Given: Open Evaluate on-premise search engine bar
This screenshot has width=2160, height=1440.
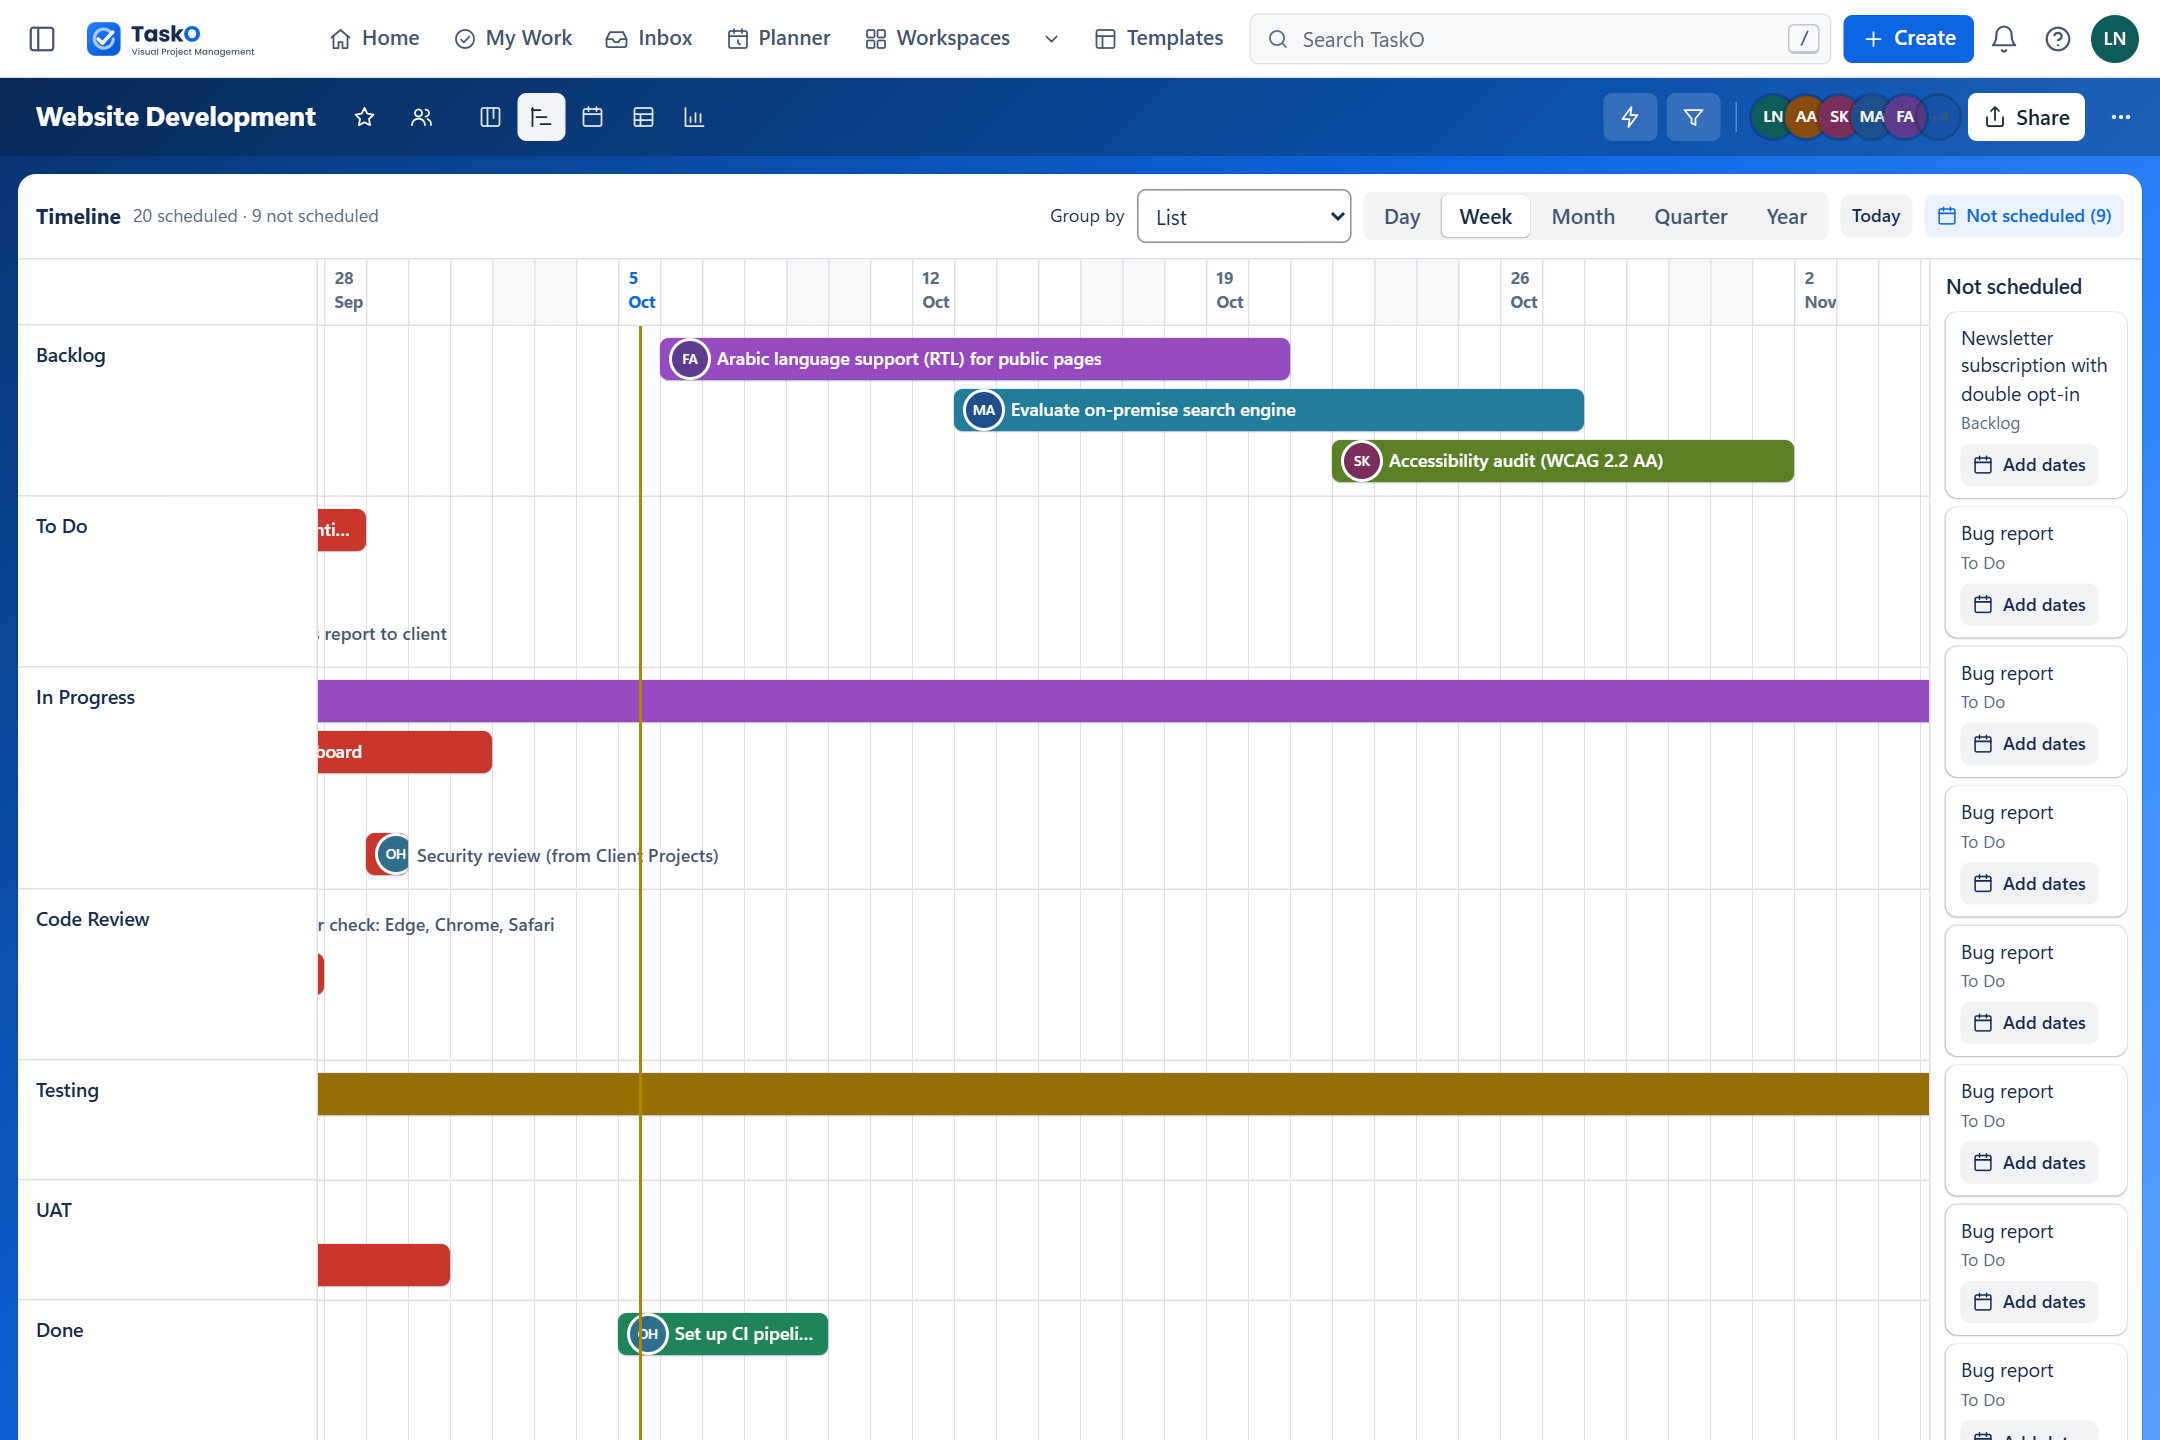Looking at the screenshot, I should [x=1269, y=410].
